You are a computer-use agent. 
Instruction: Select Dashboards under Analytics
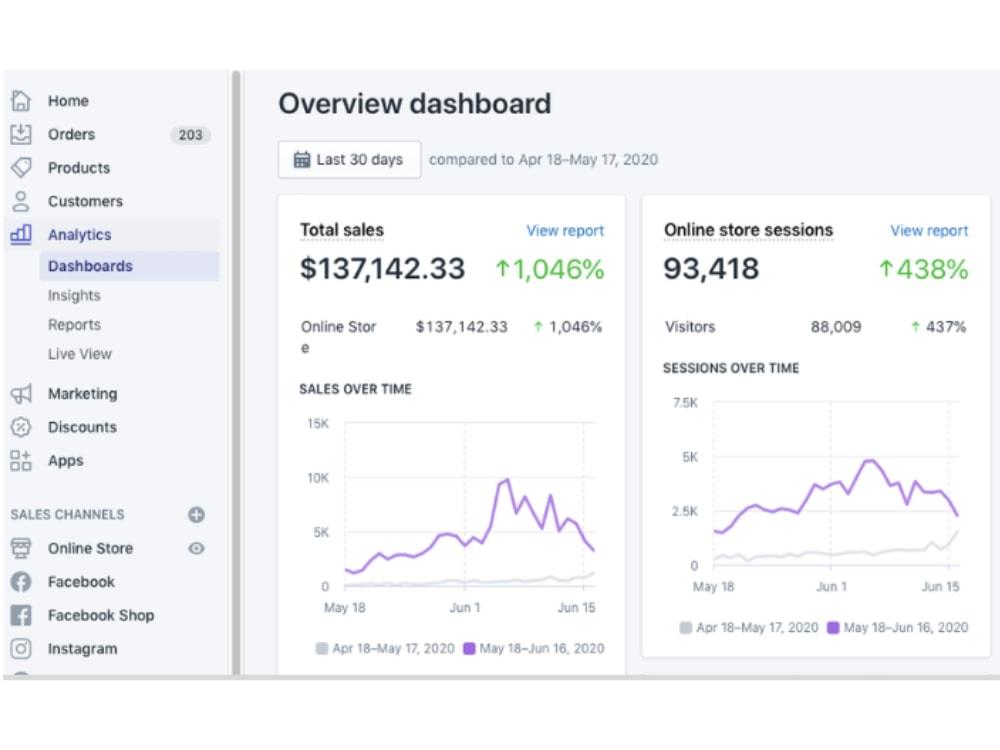tap(129, 266)
